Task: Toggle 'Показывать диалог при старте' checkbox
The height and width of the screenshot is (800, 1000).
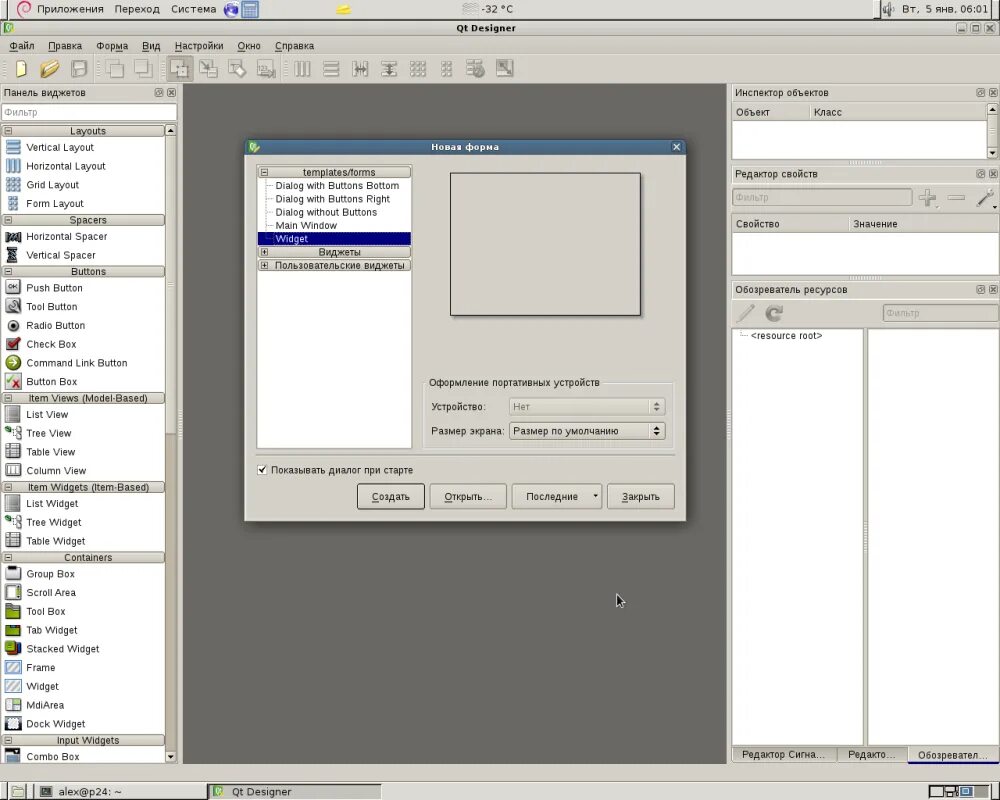Action: point(262,470)
